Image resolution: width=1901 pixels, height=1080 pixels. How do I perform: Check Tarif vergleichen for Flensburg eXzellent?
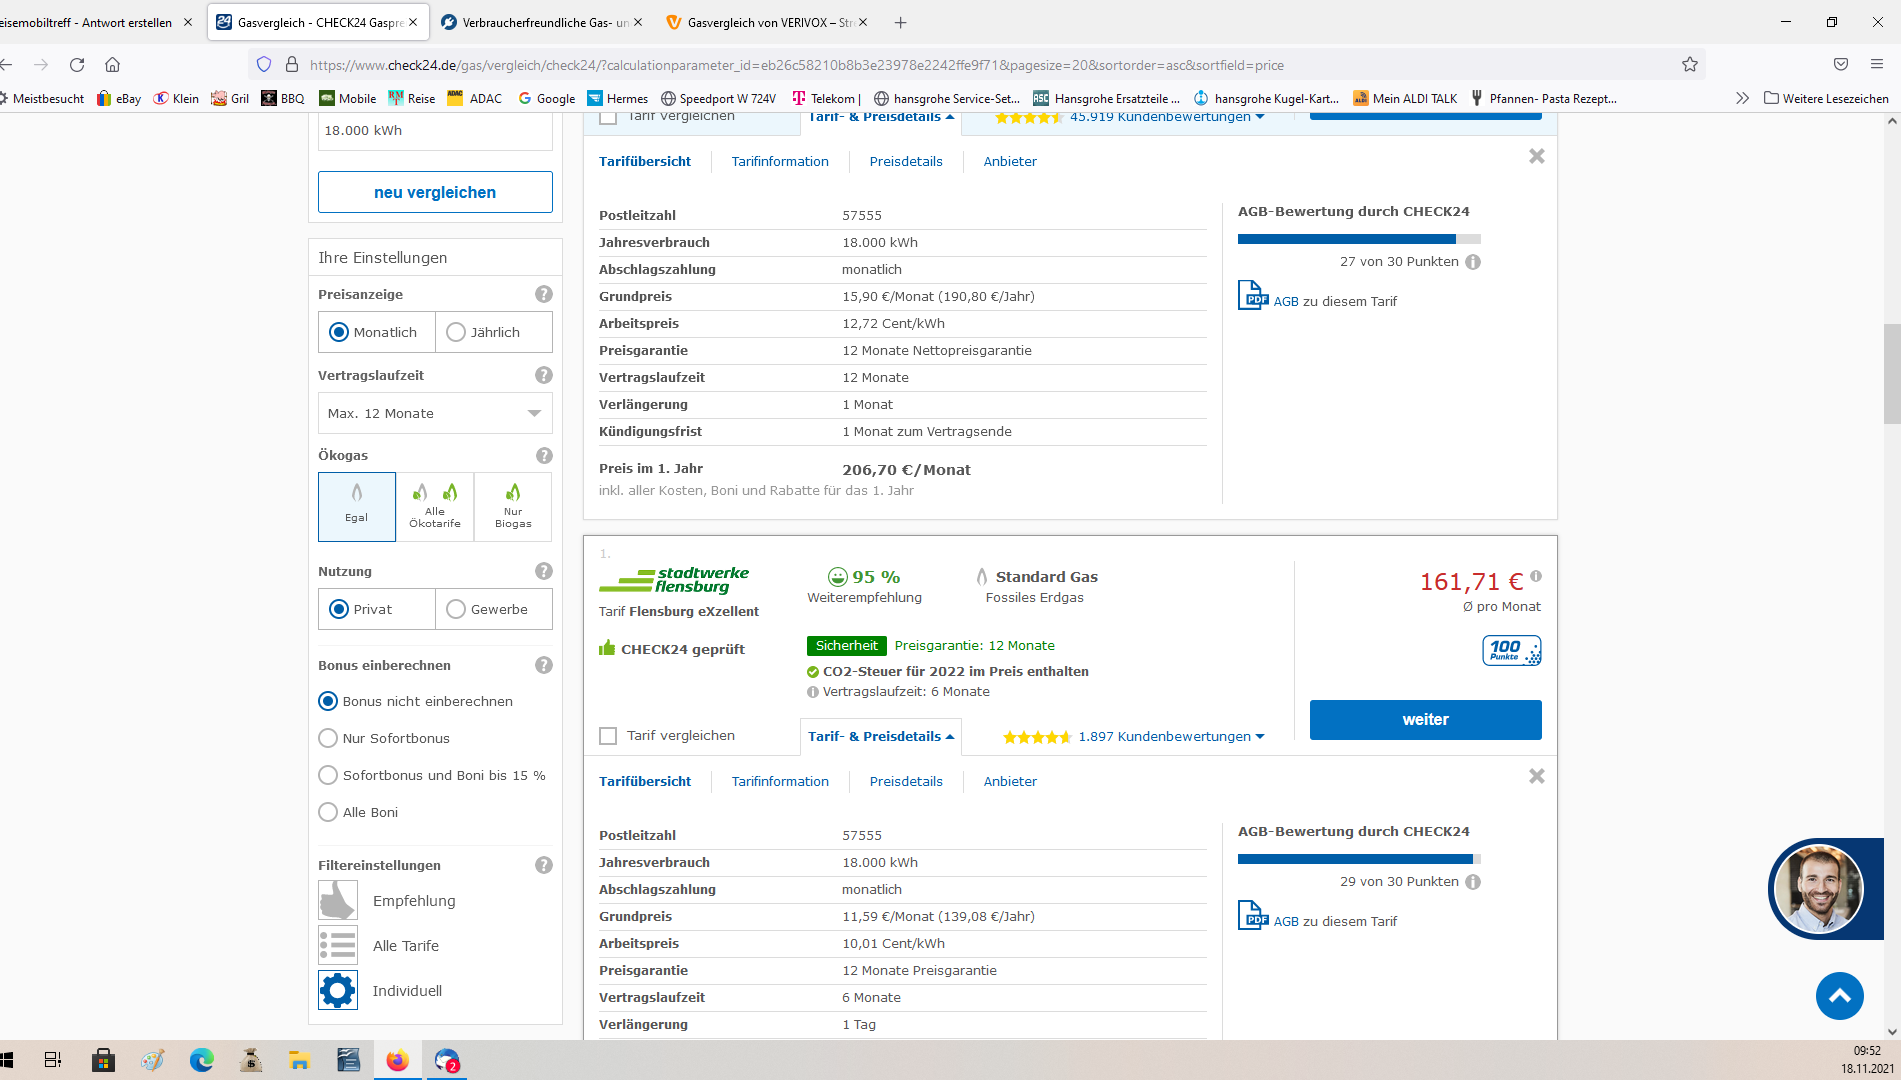pyautogui.click(x=608, y=736)
